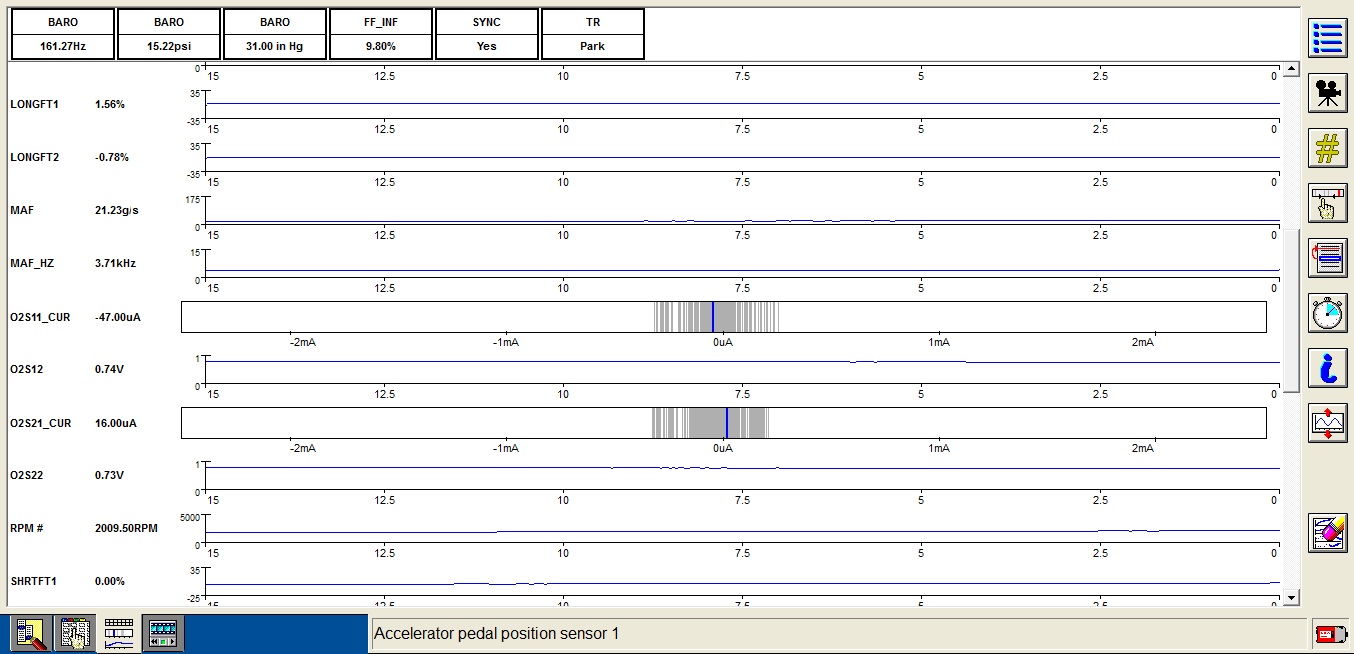Click the -47.00uA O2S11_CUR value

[118, 317]
